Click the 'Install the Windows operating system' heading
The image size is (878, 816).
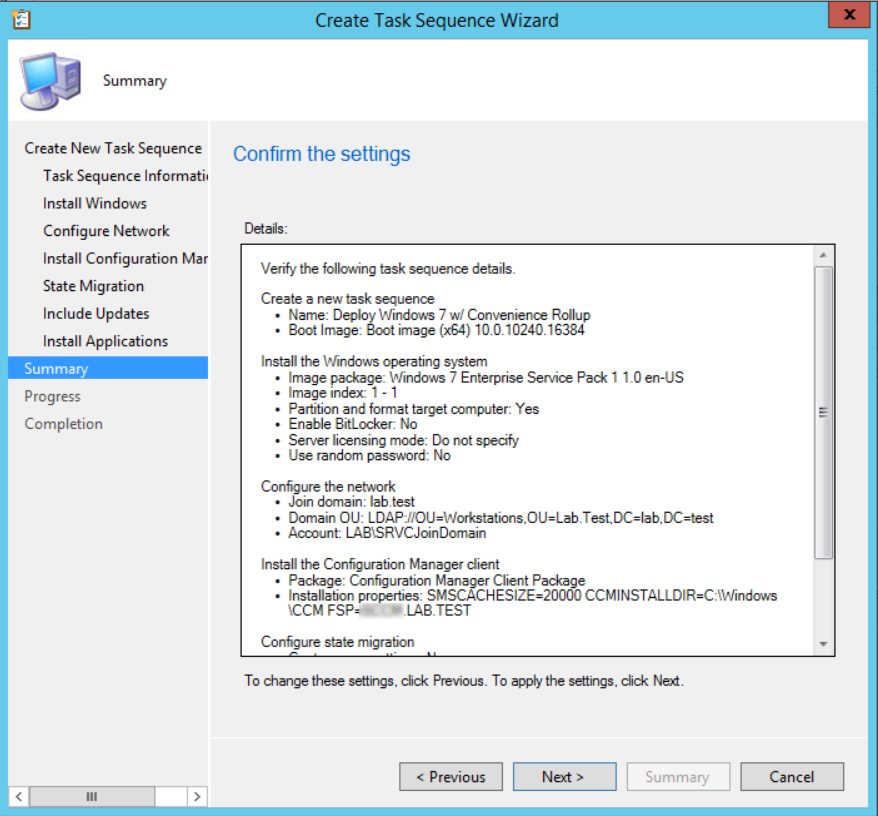(x=374, y=362)
